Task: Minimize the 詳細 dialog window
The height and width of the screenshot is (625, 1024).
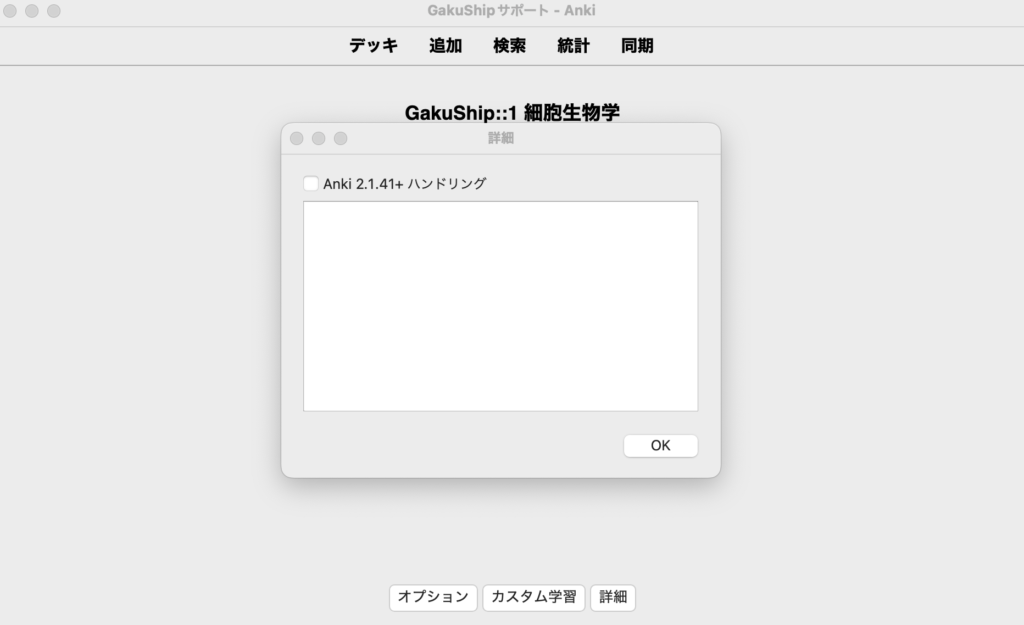Action: point(319,139)
